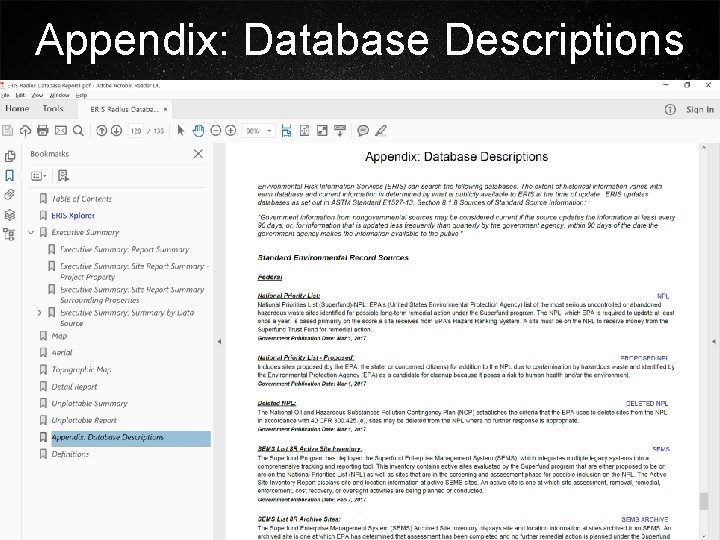Follow the NPL link

point(663,296)
